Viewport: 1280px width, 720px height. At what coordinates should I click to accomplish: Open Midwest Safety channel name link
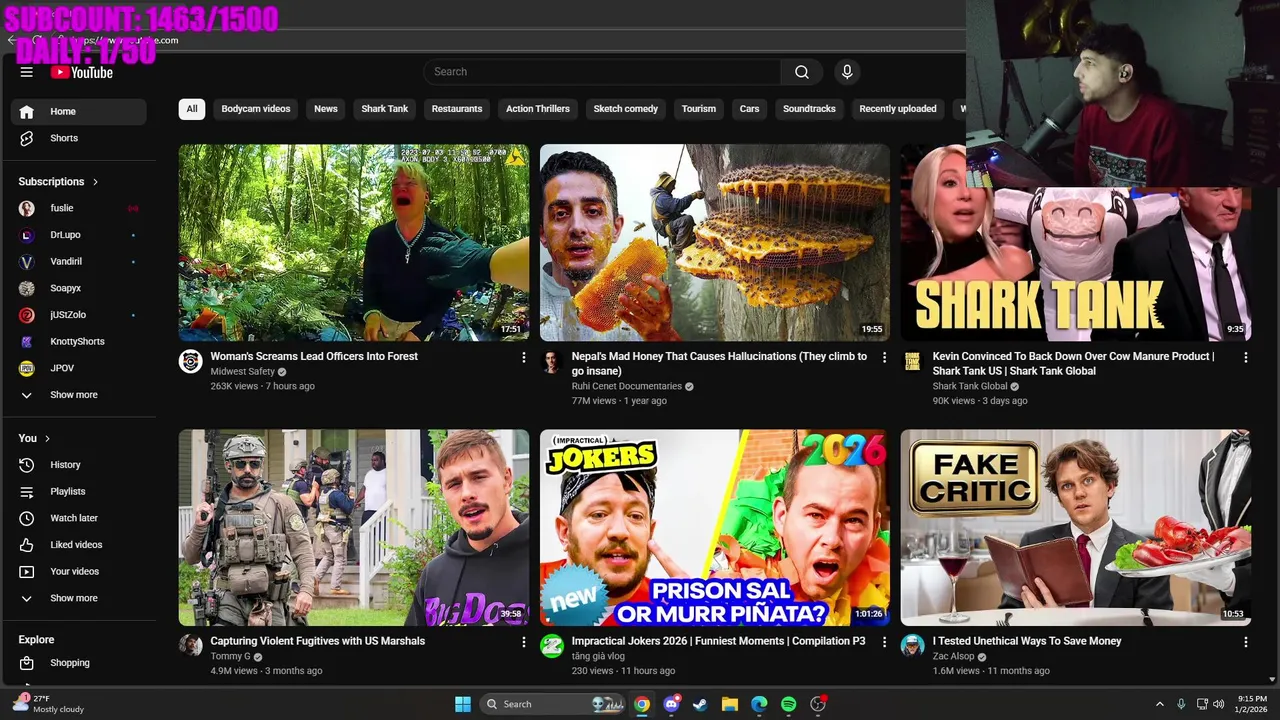tap(243, 371)
